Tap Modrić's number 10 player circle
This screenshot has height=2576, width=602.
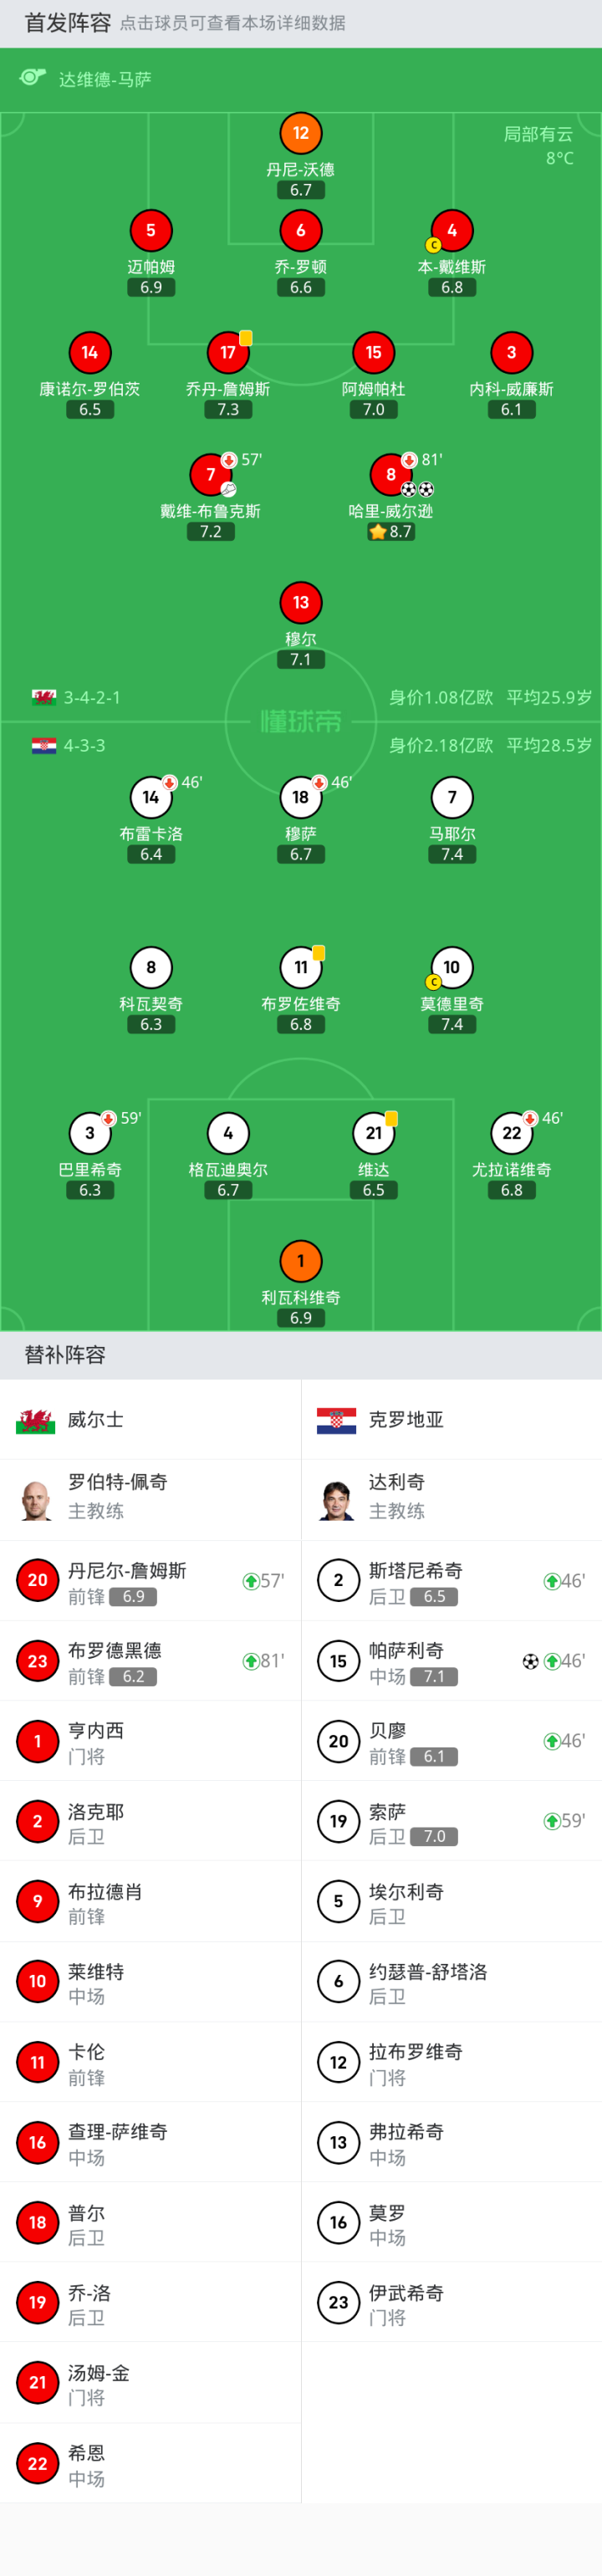(x=452, y=967)
